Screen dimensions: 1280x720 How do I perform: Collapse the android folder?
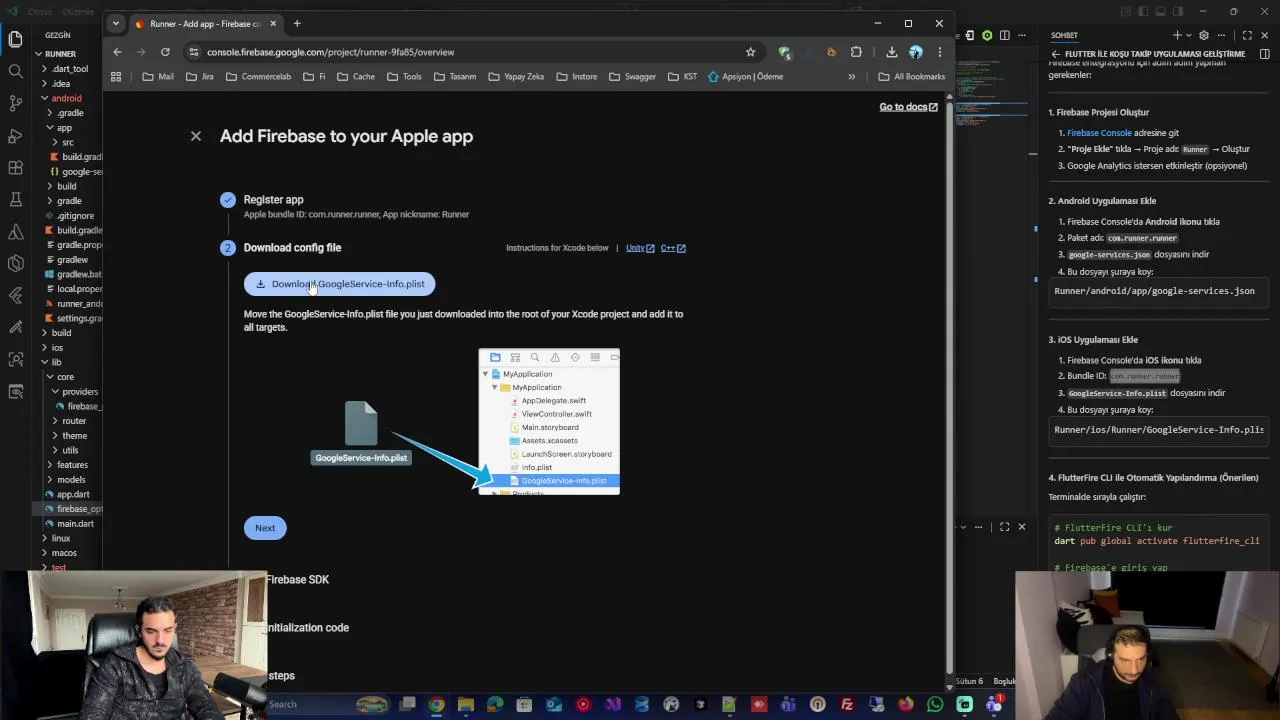tap(62, 98)
